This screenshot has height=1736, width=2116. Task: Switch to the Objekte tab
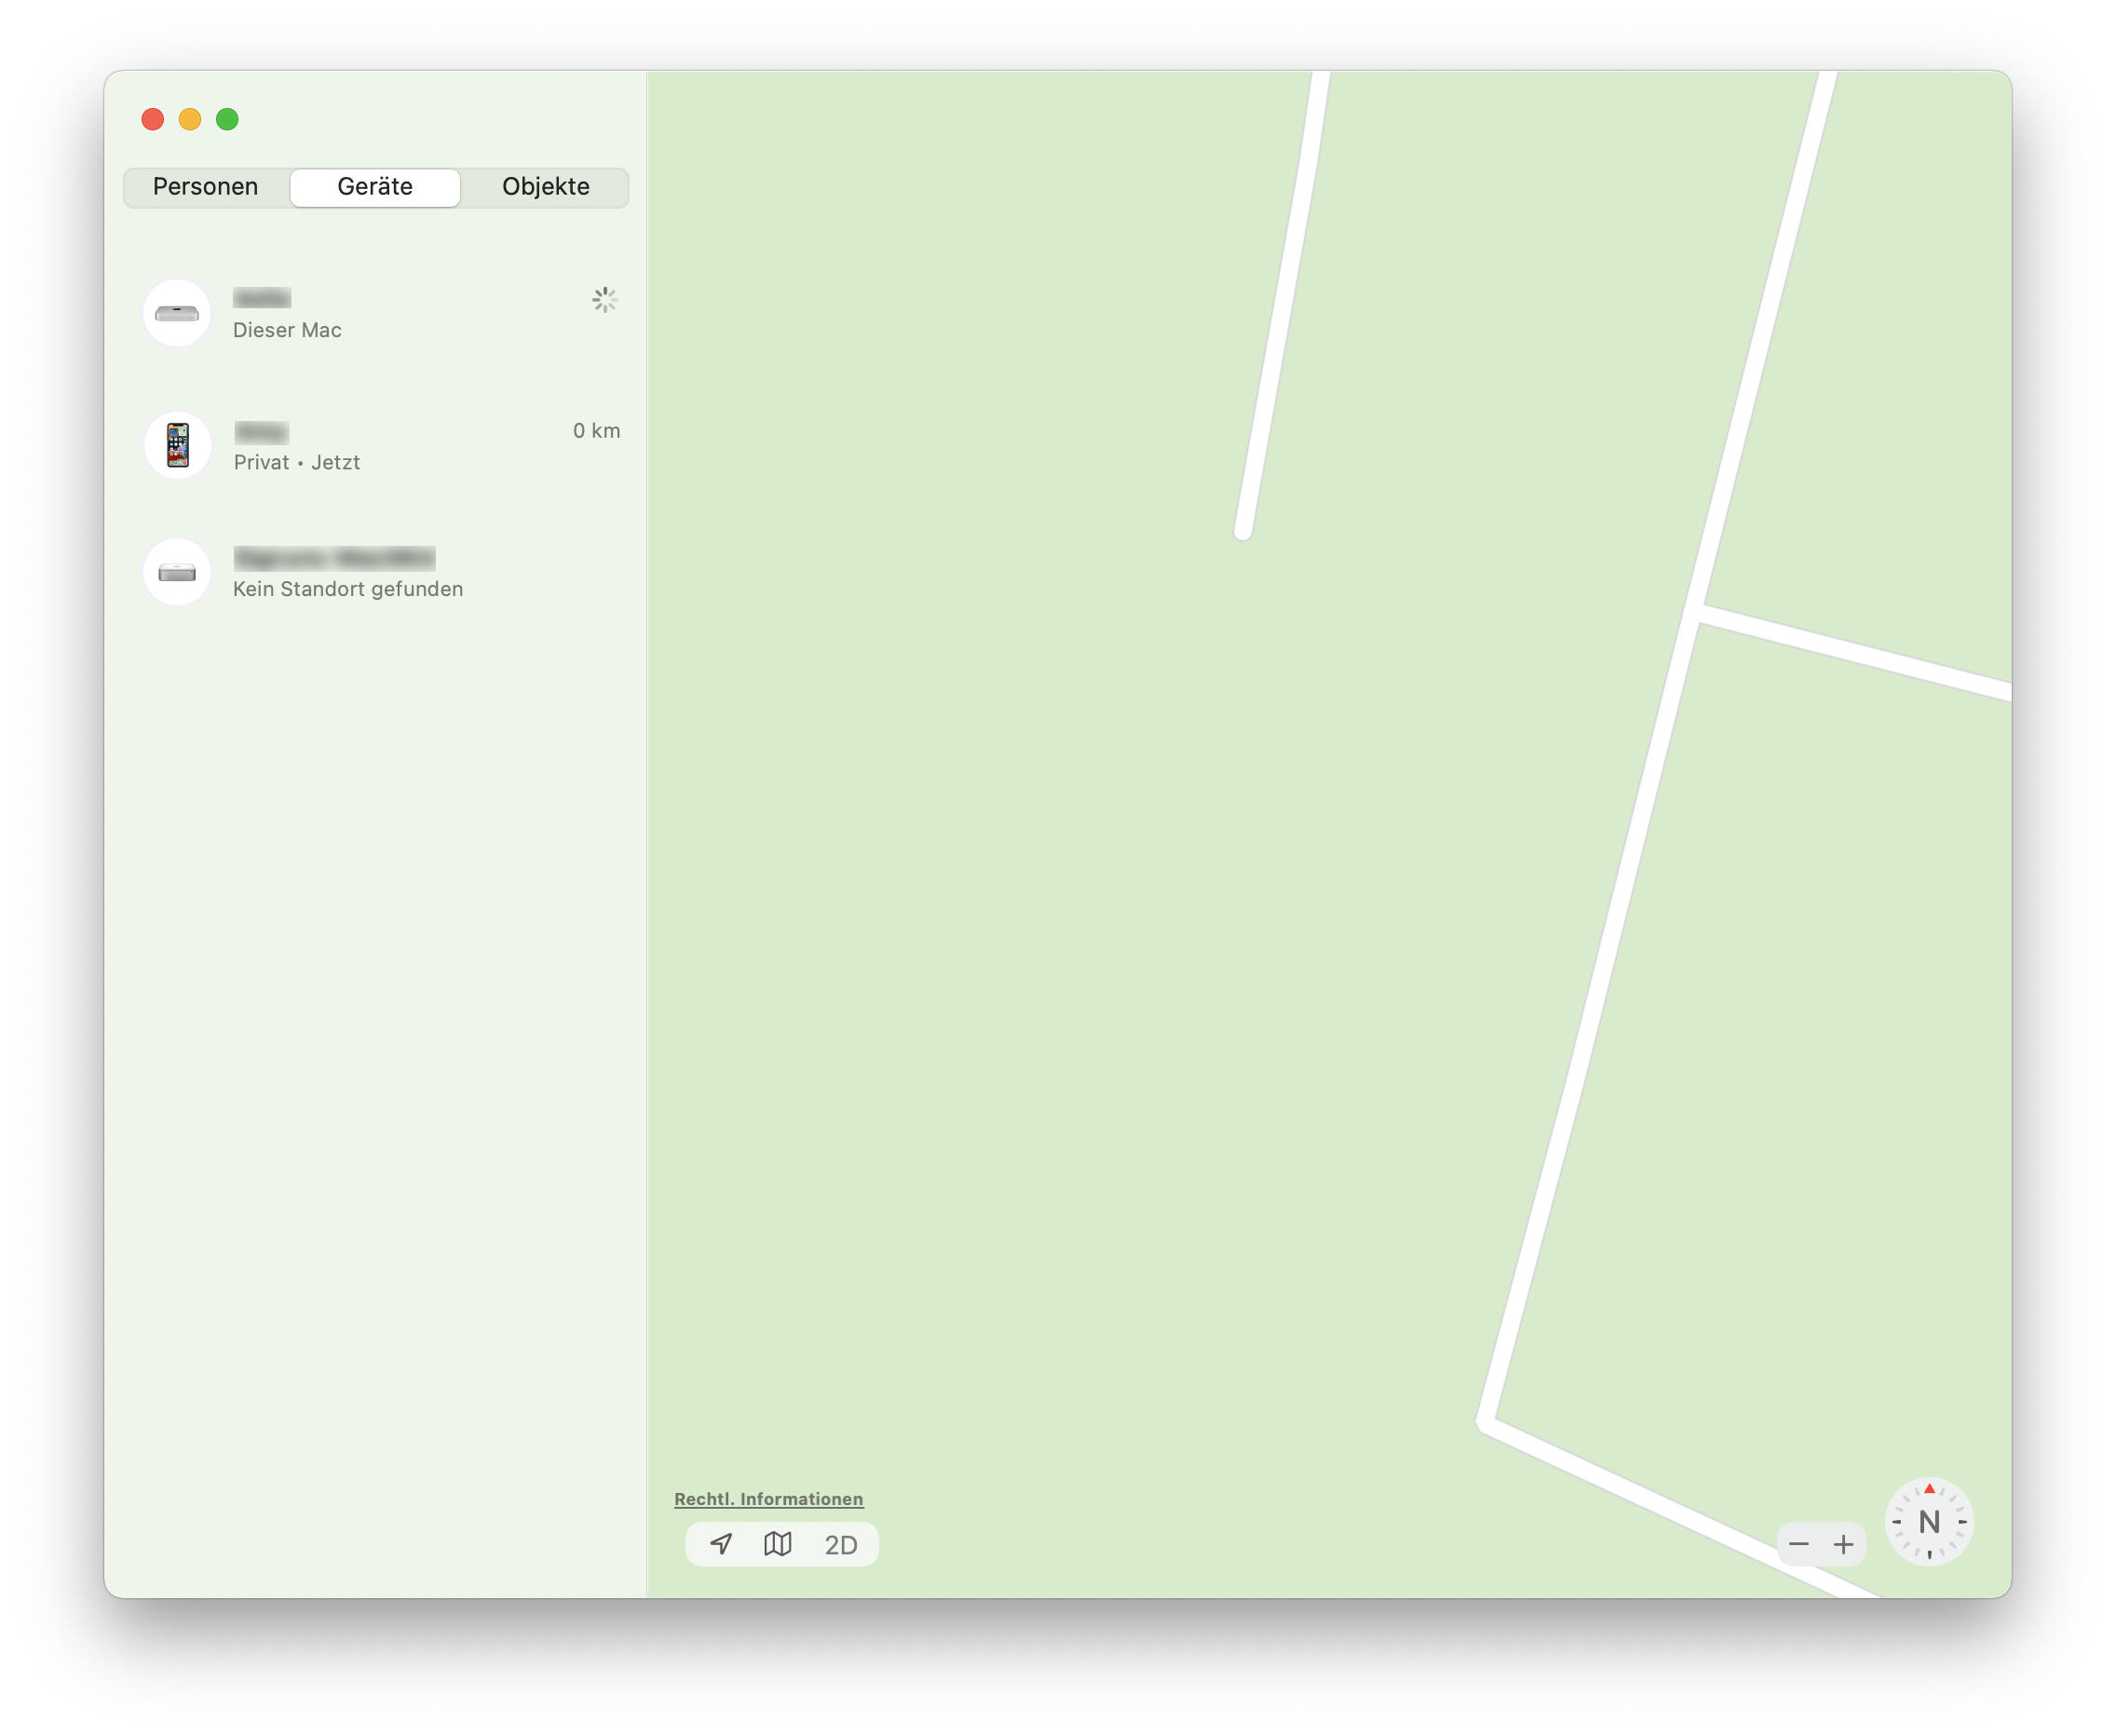pyautogui.click(x=545, y=187)
